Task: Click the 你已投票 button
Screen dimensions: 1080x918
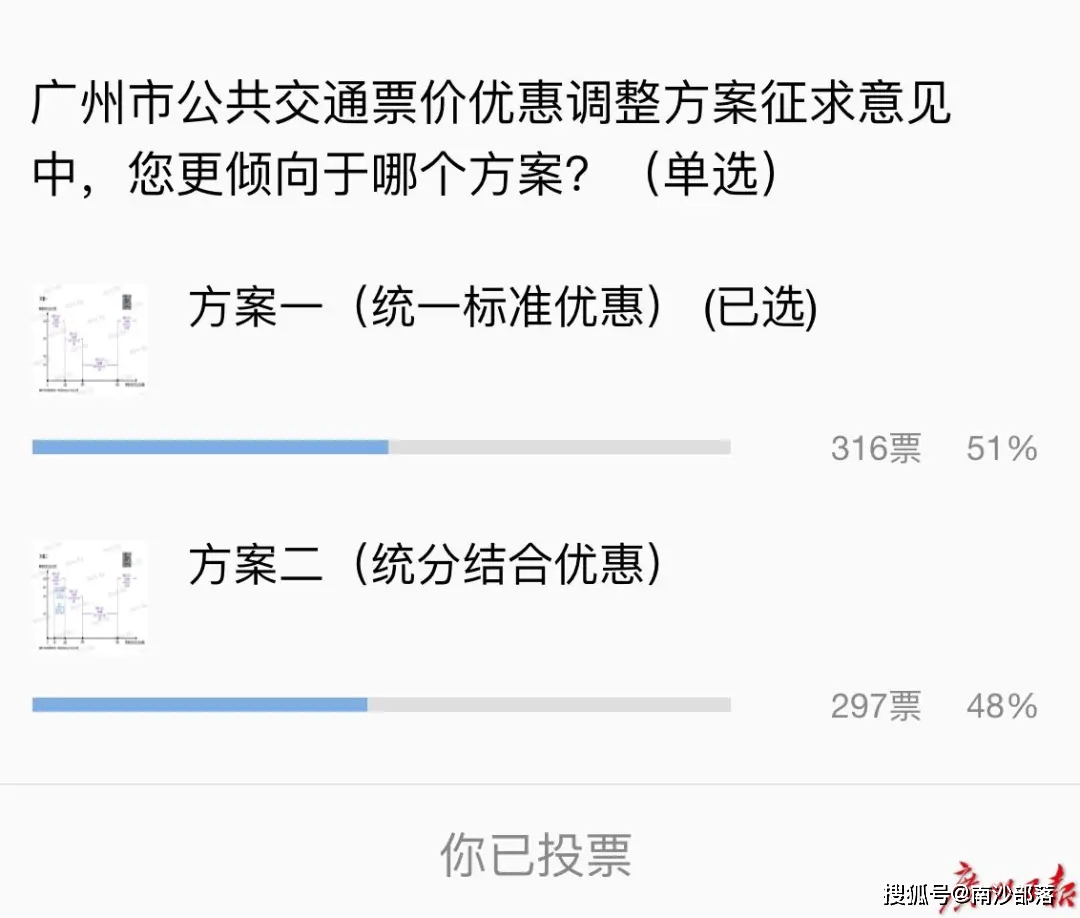Action: pyautogui.click(x=536, y=855)
